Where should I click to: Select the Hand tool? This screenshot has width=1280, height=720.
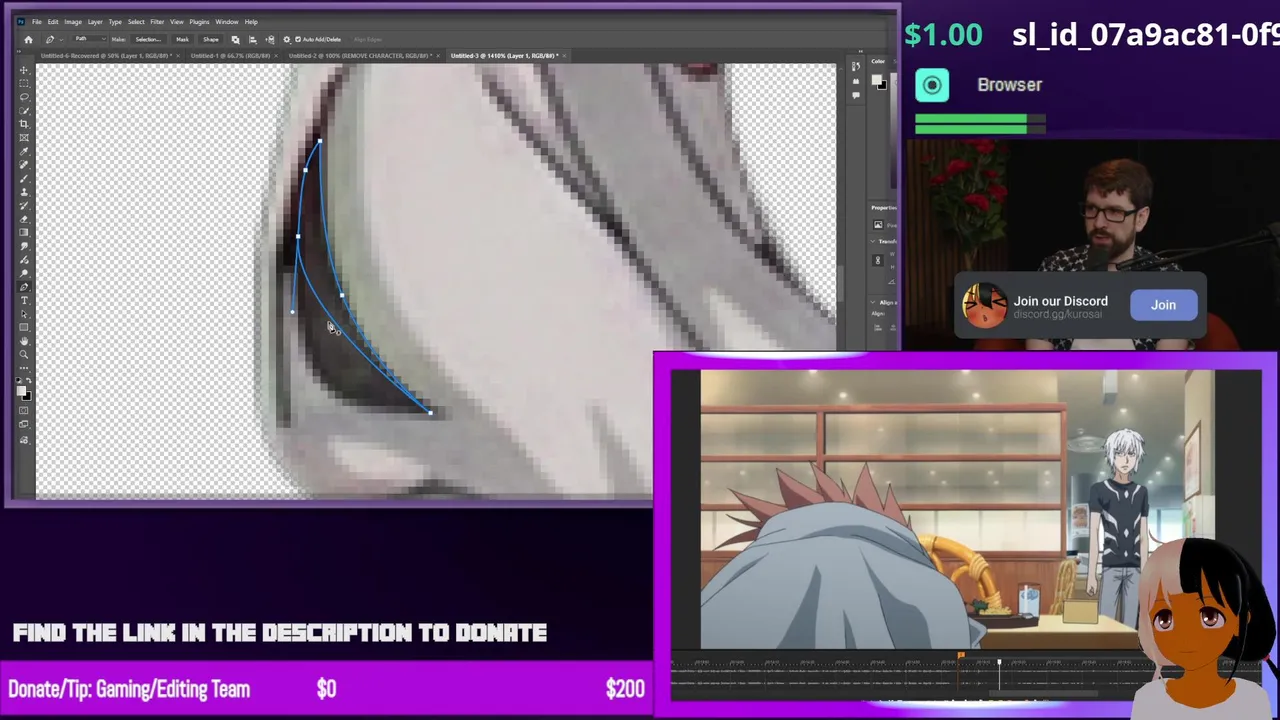[x=24, y=341]
